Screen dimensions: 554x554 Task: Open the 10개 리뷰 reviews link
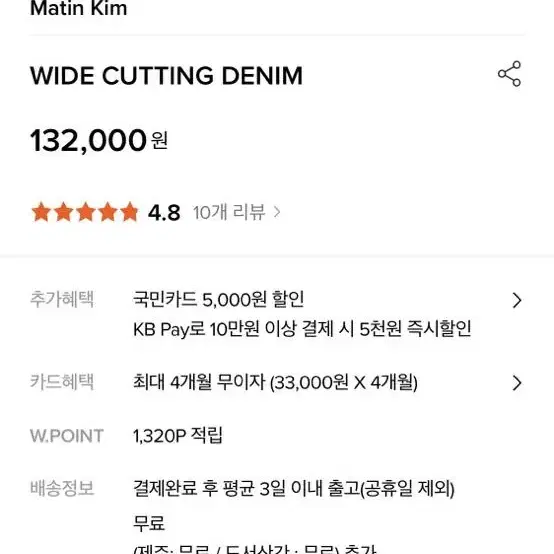229,212
